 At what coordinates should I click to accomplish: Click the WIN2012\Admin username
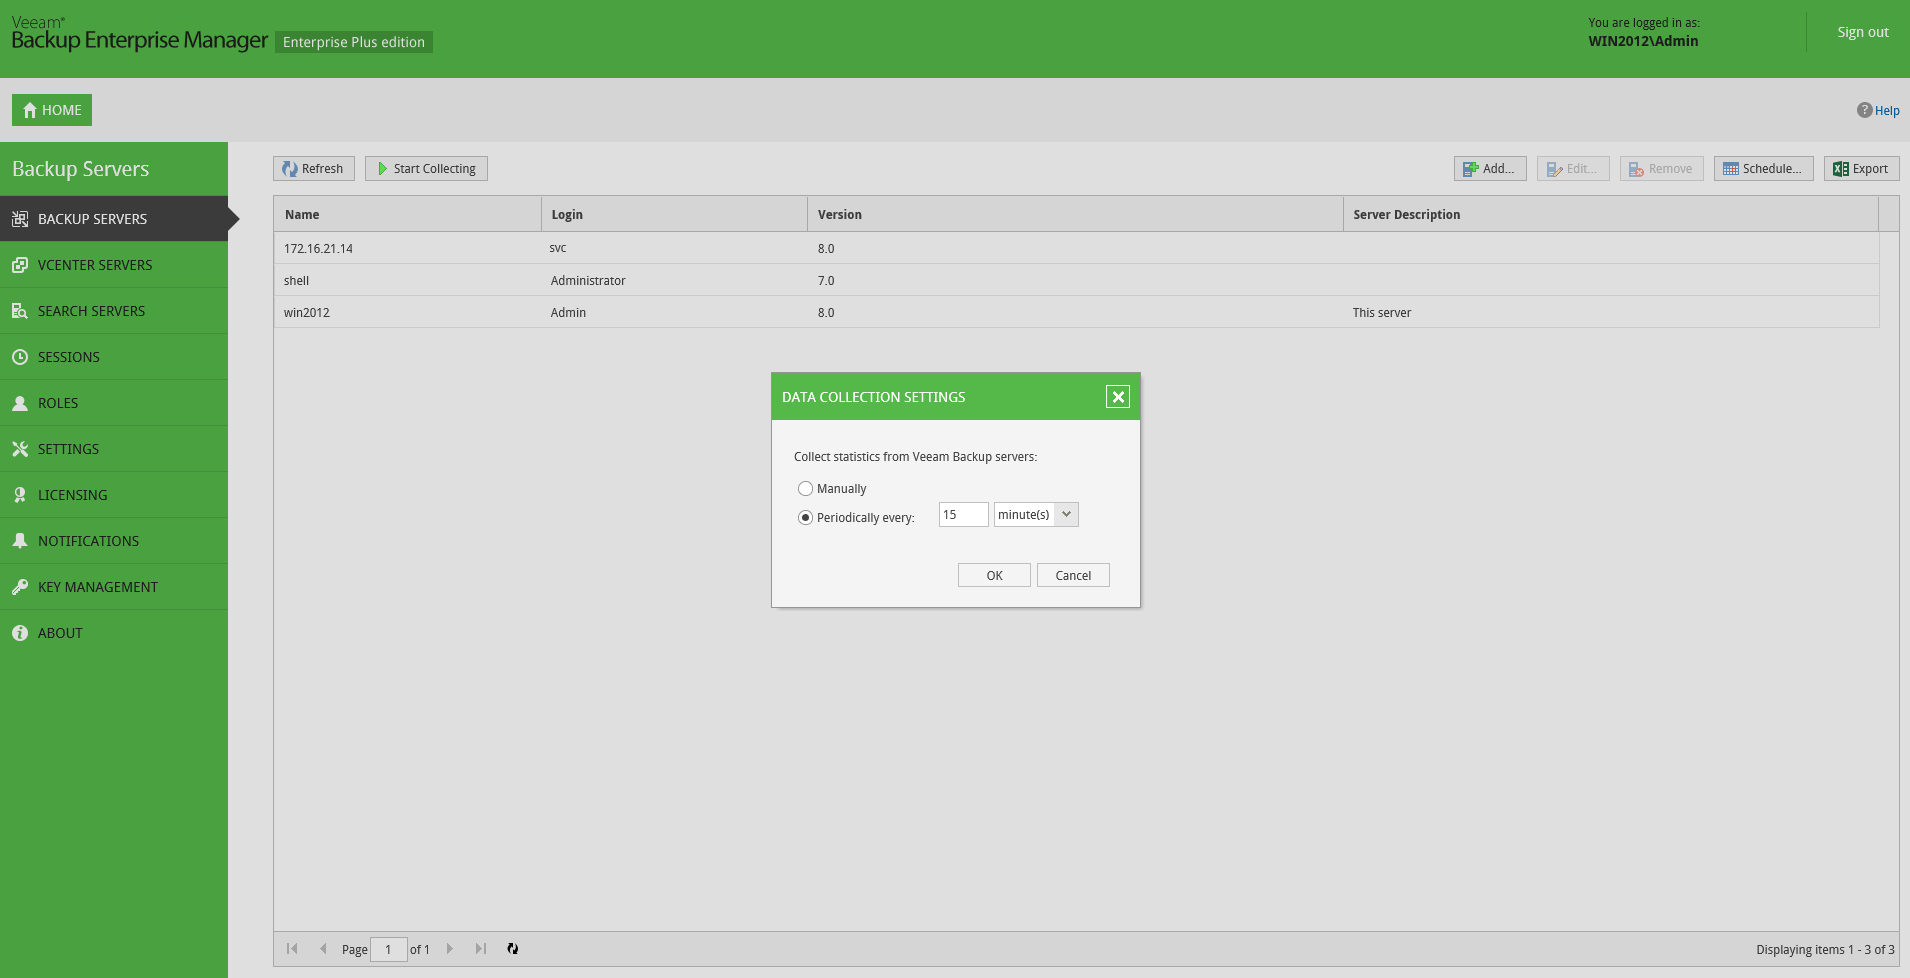tap(1643, 41)
